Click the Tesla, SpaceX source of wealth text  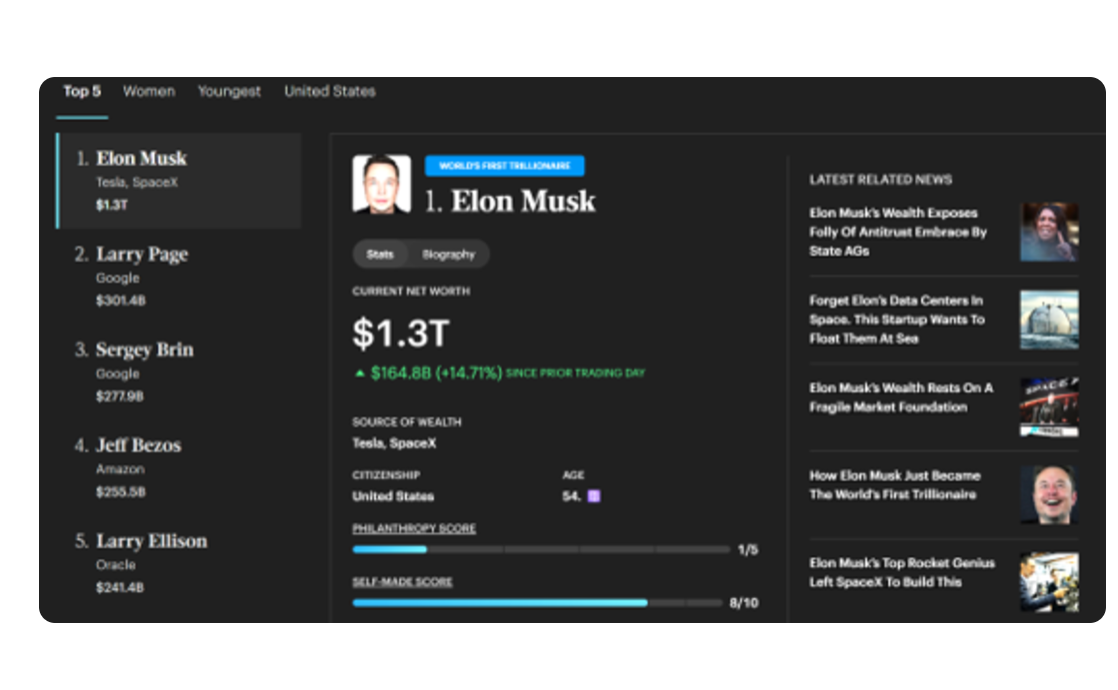click(x=394, y=443)
